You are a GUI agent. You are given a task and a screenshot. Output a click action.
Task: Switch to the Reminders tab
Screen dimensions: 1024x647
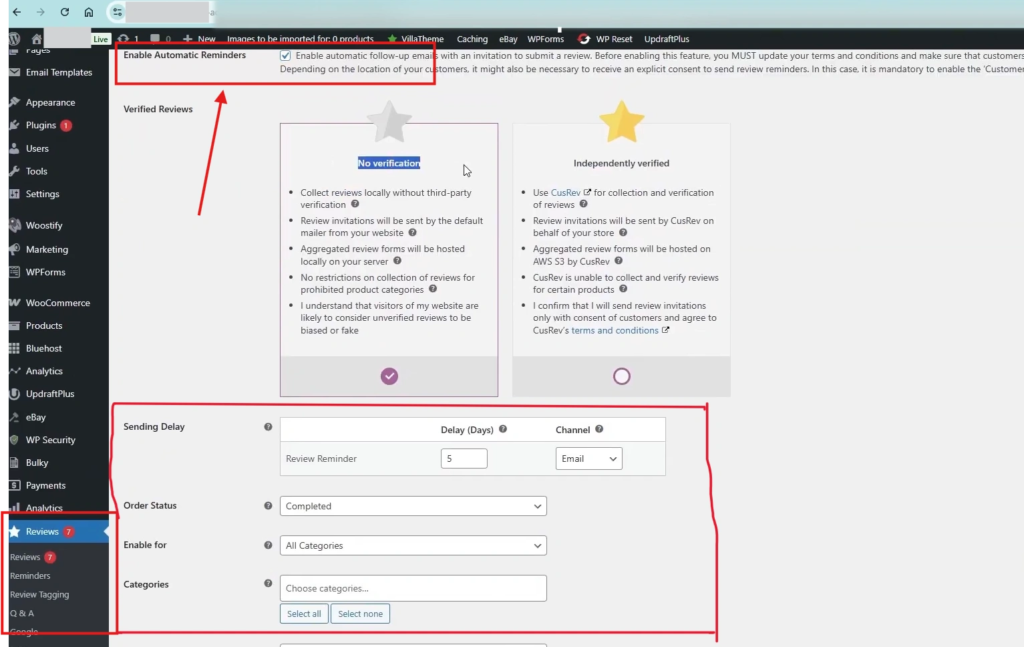click(x=31, y=575)
